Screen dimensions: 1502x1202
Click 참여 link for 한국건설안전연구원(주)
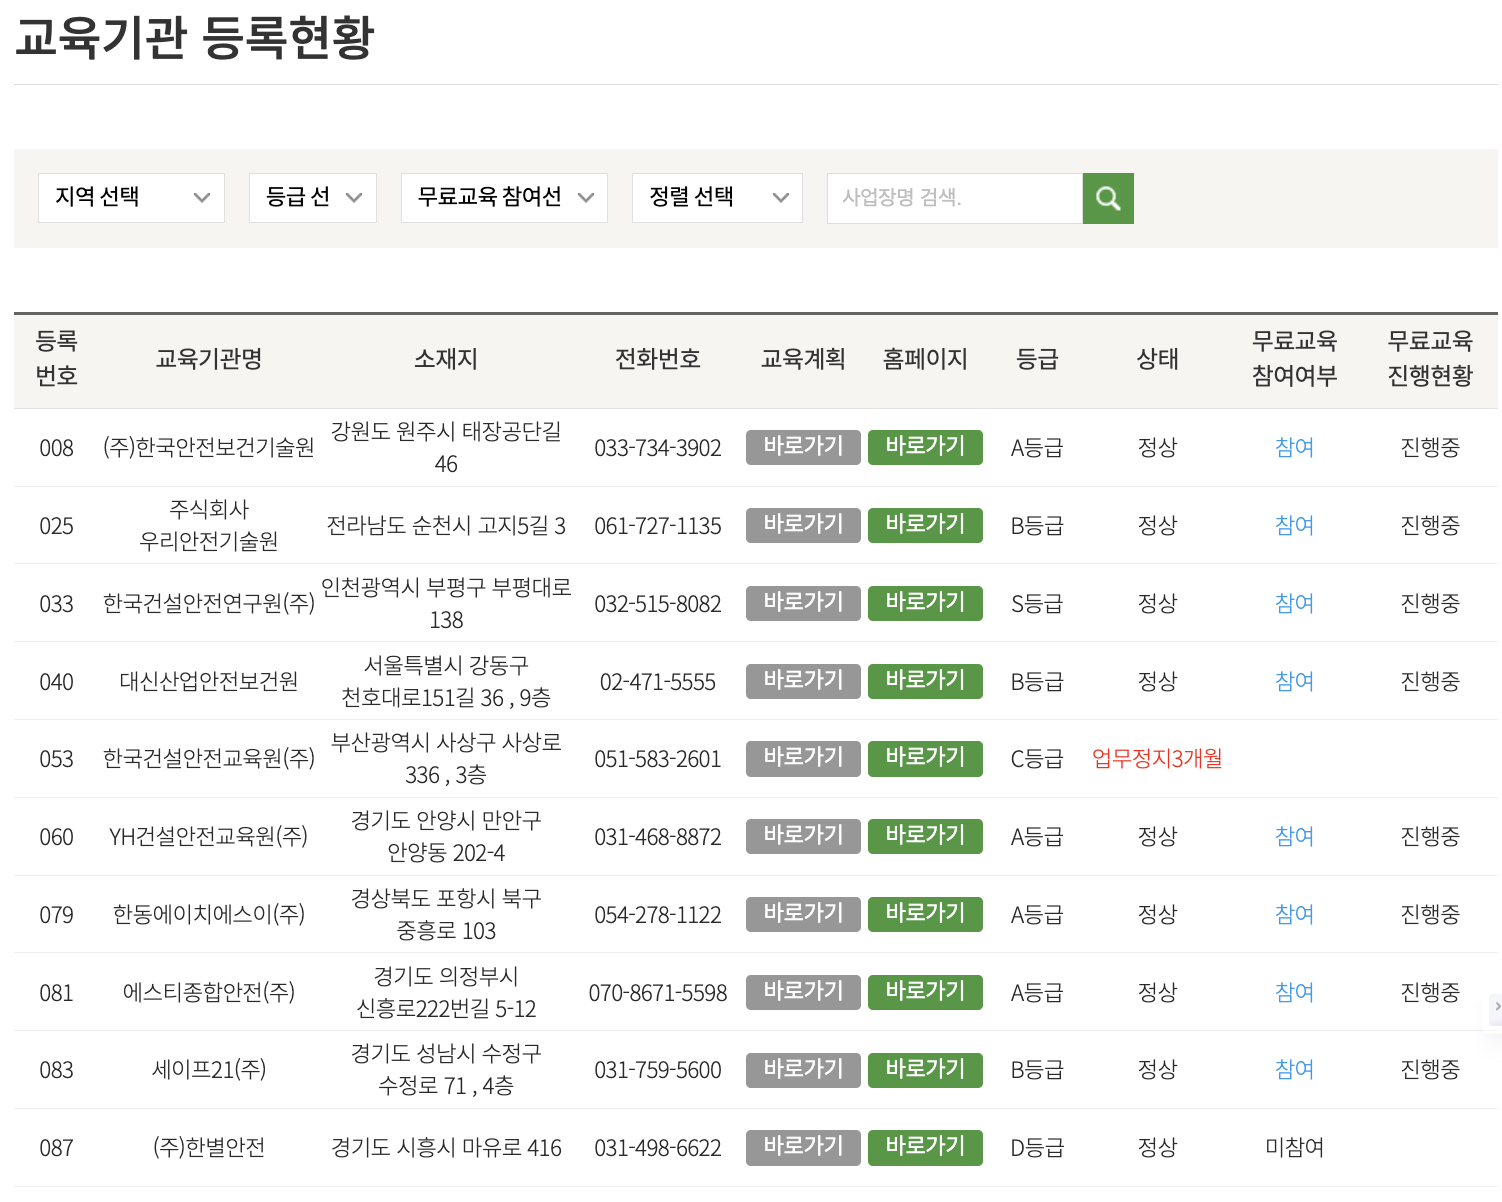1293,603
